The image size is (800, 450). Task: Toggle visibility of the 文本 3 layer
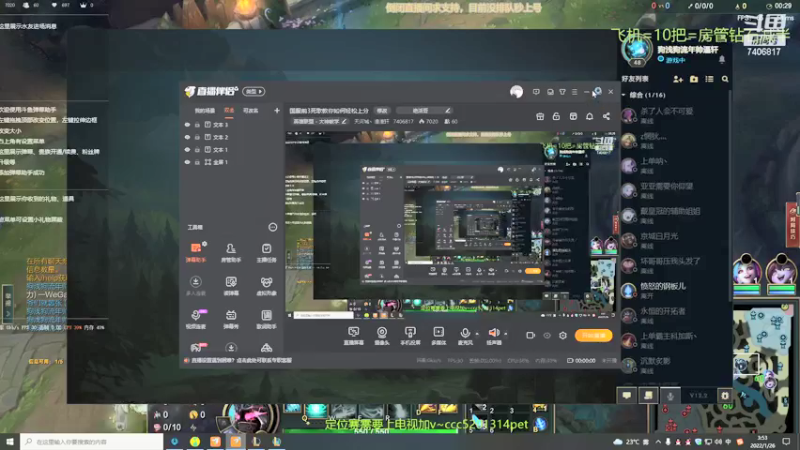187,124
